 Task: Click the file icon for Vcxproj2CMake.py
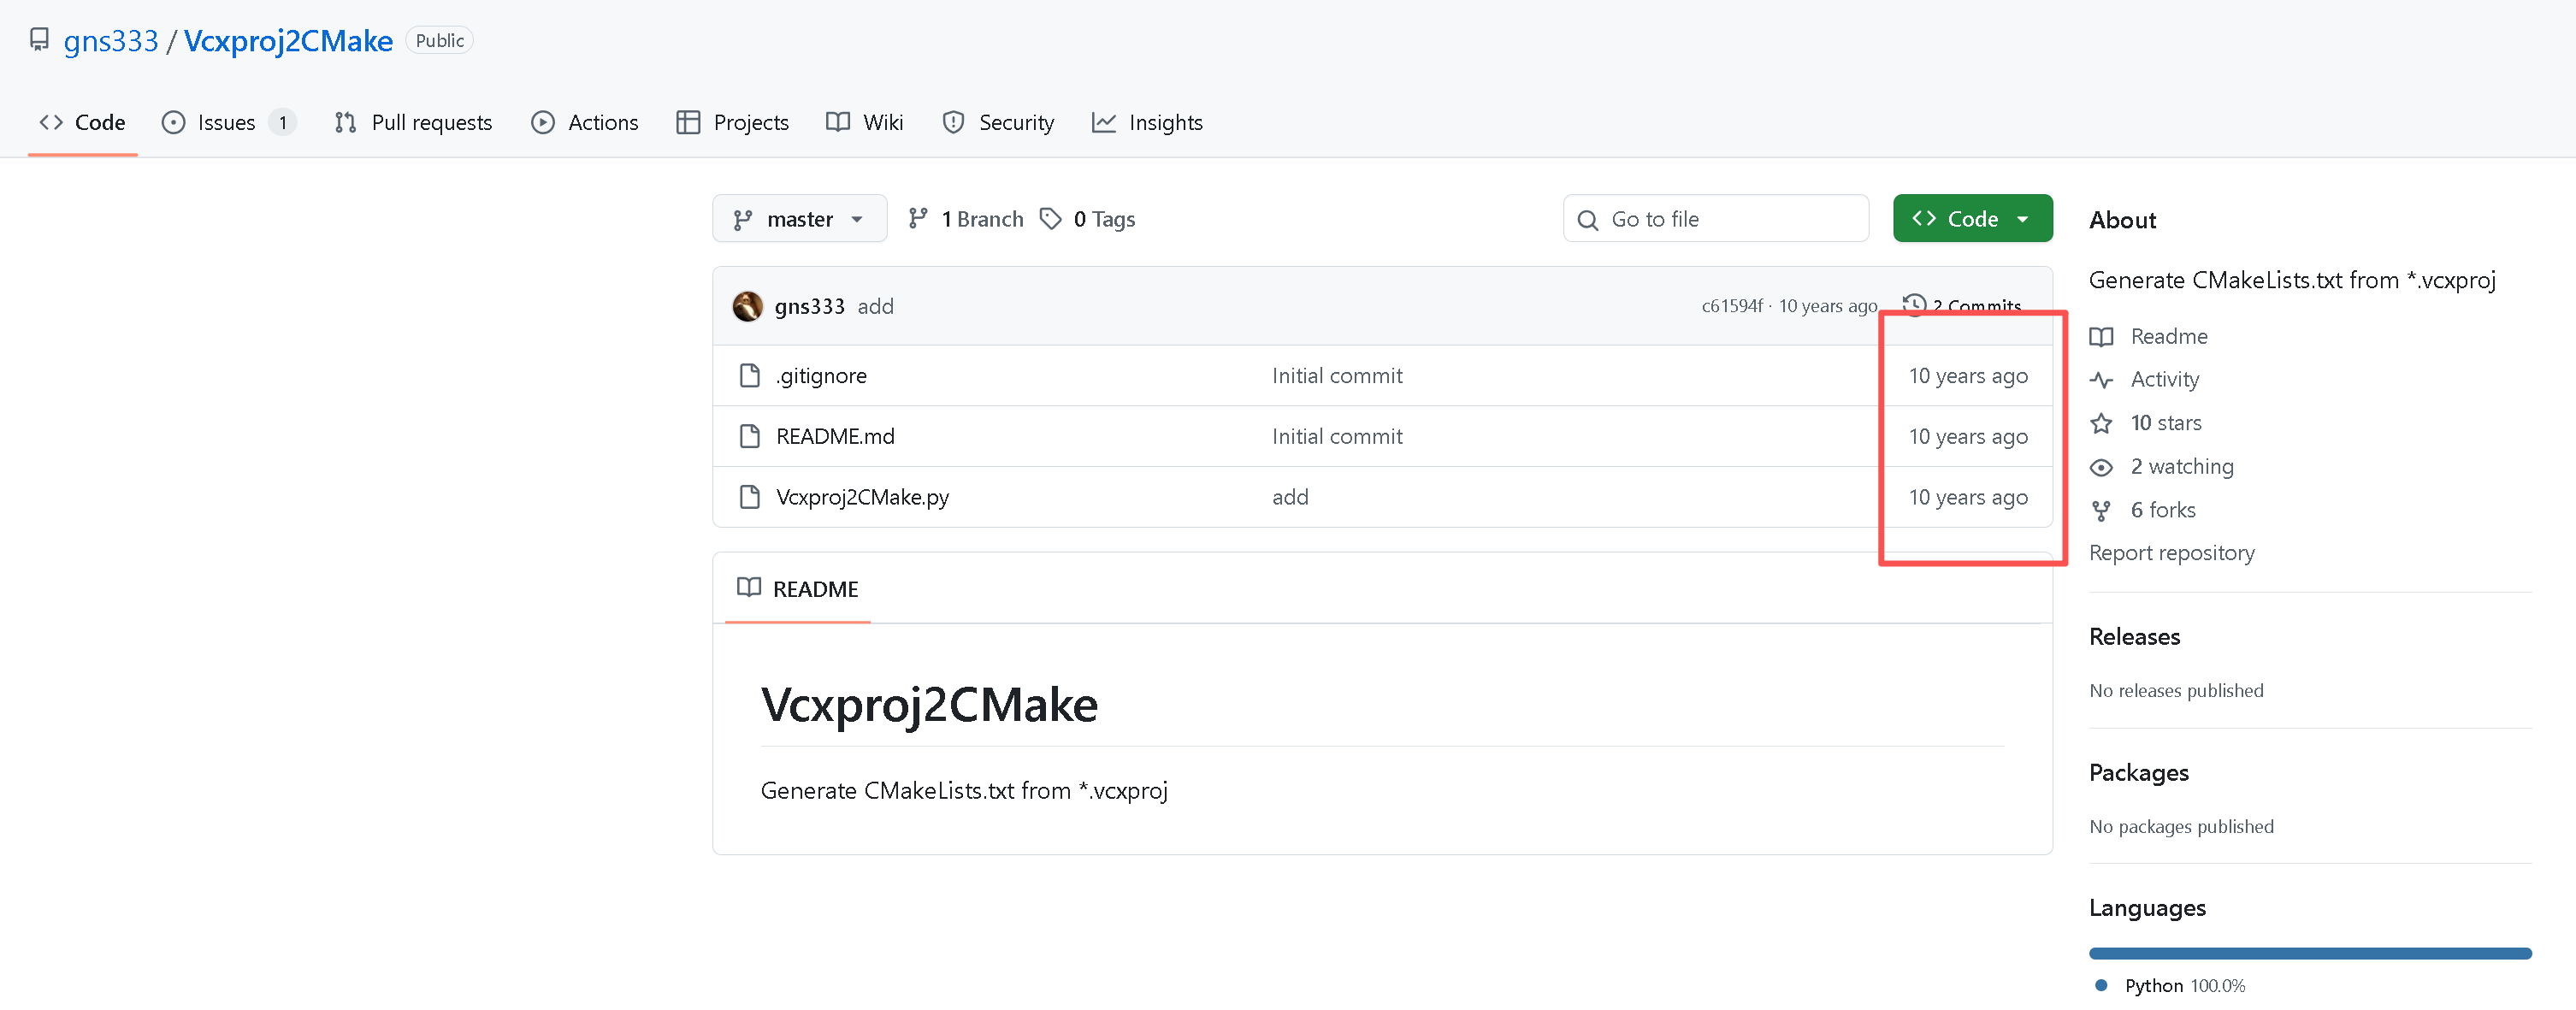coord(749,497)
